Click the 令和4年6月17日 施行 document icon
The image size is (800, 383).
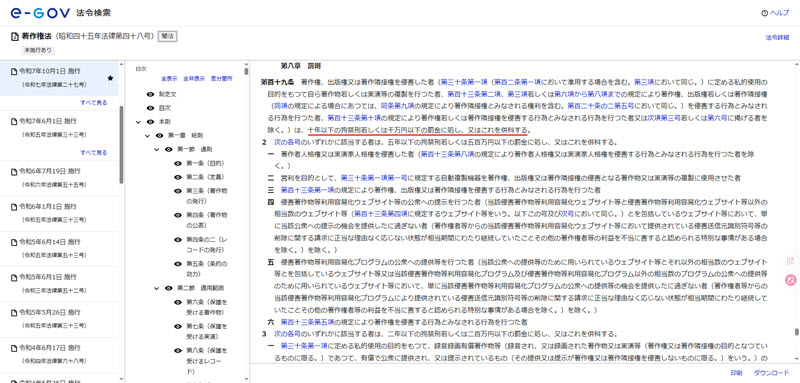[x=14, y=347]
